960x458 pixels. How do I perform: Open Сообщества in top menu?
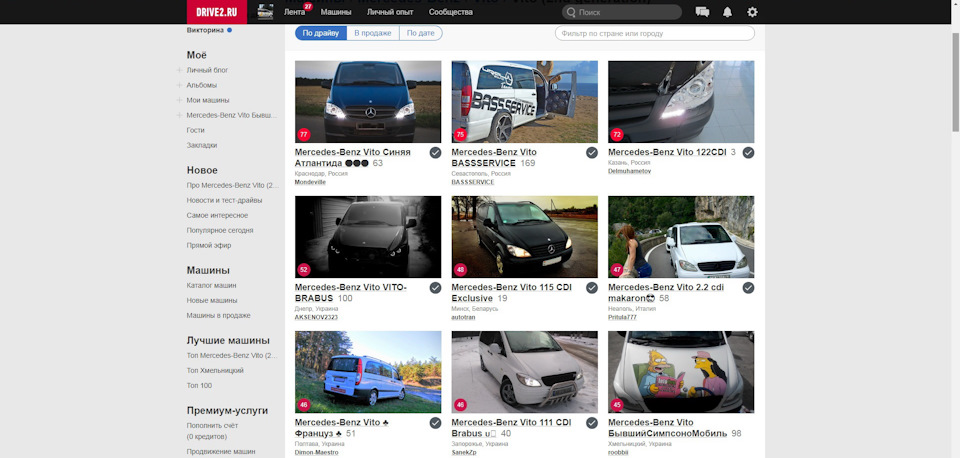(451, 12)
